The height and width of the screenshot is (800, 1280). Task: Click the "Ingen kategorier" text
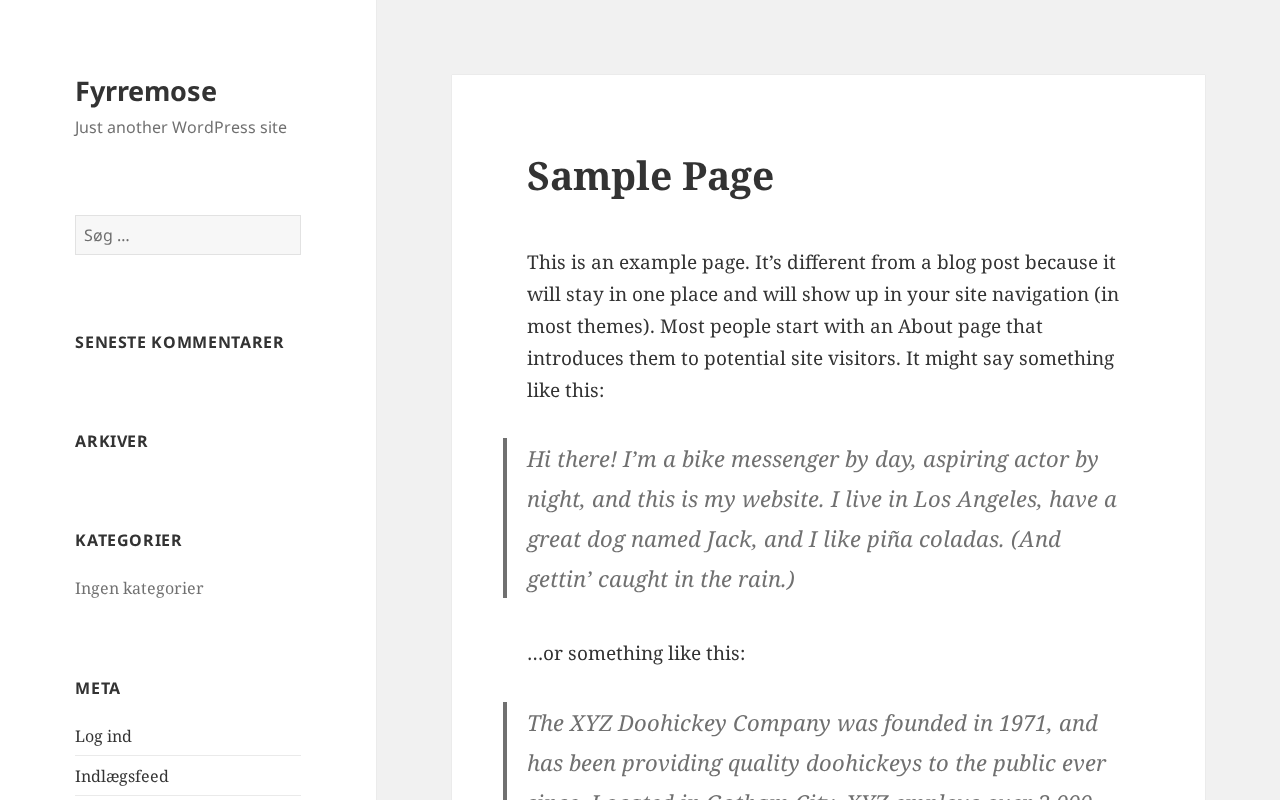[x=139, y=588]
